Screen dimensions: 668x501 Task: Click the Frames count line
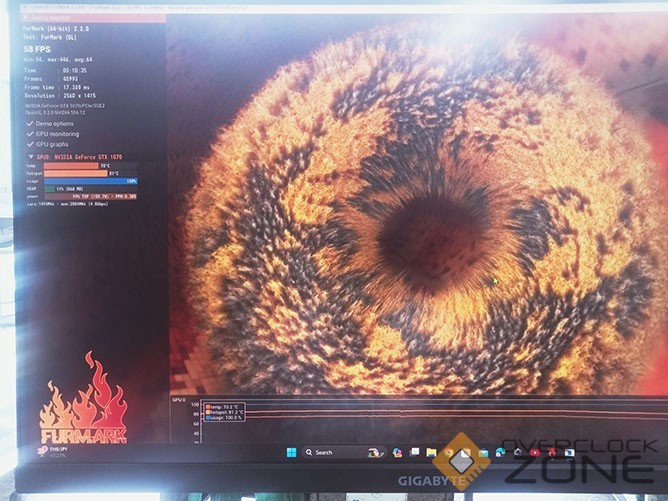51,79
